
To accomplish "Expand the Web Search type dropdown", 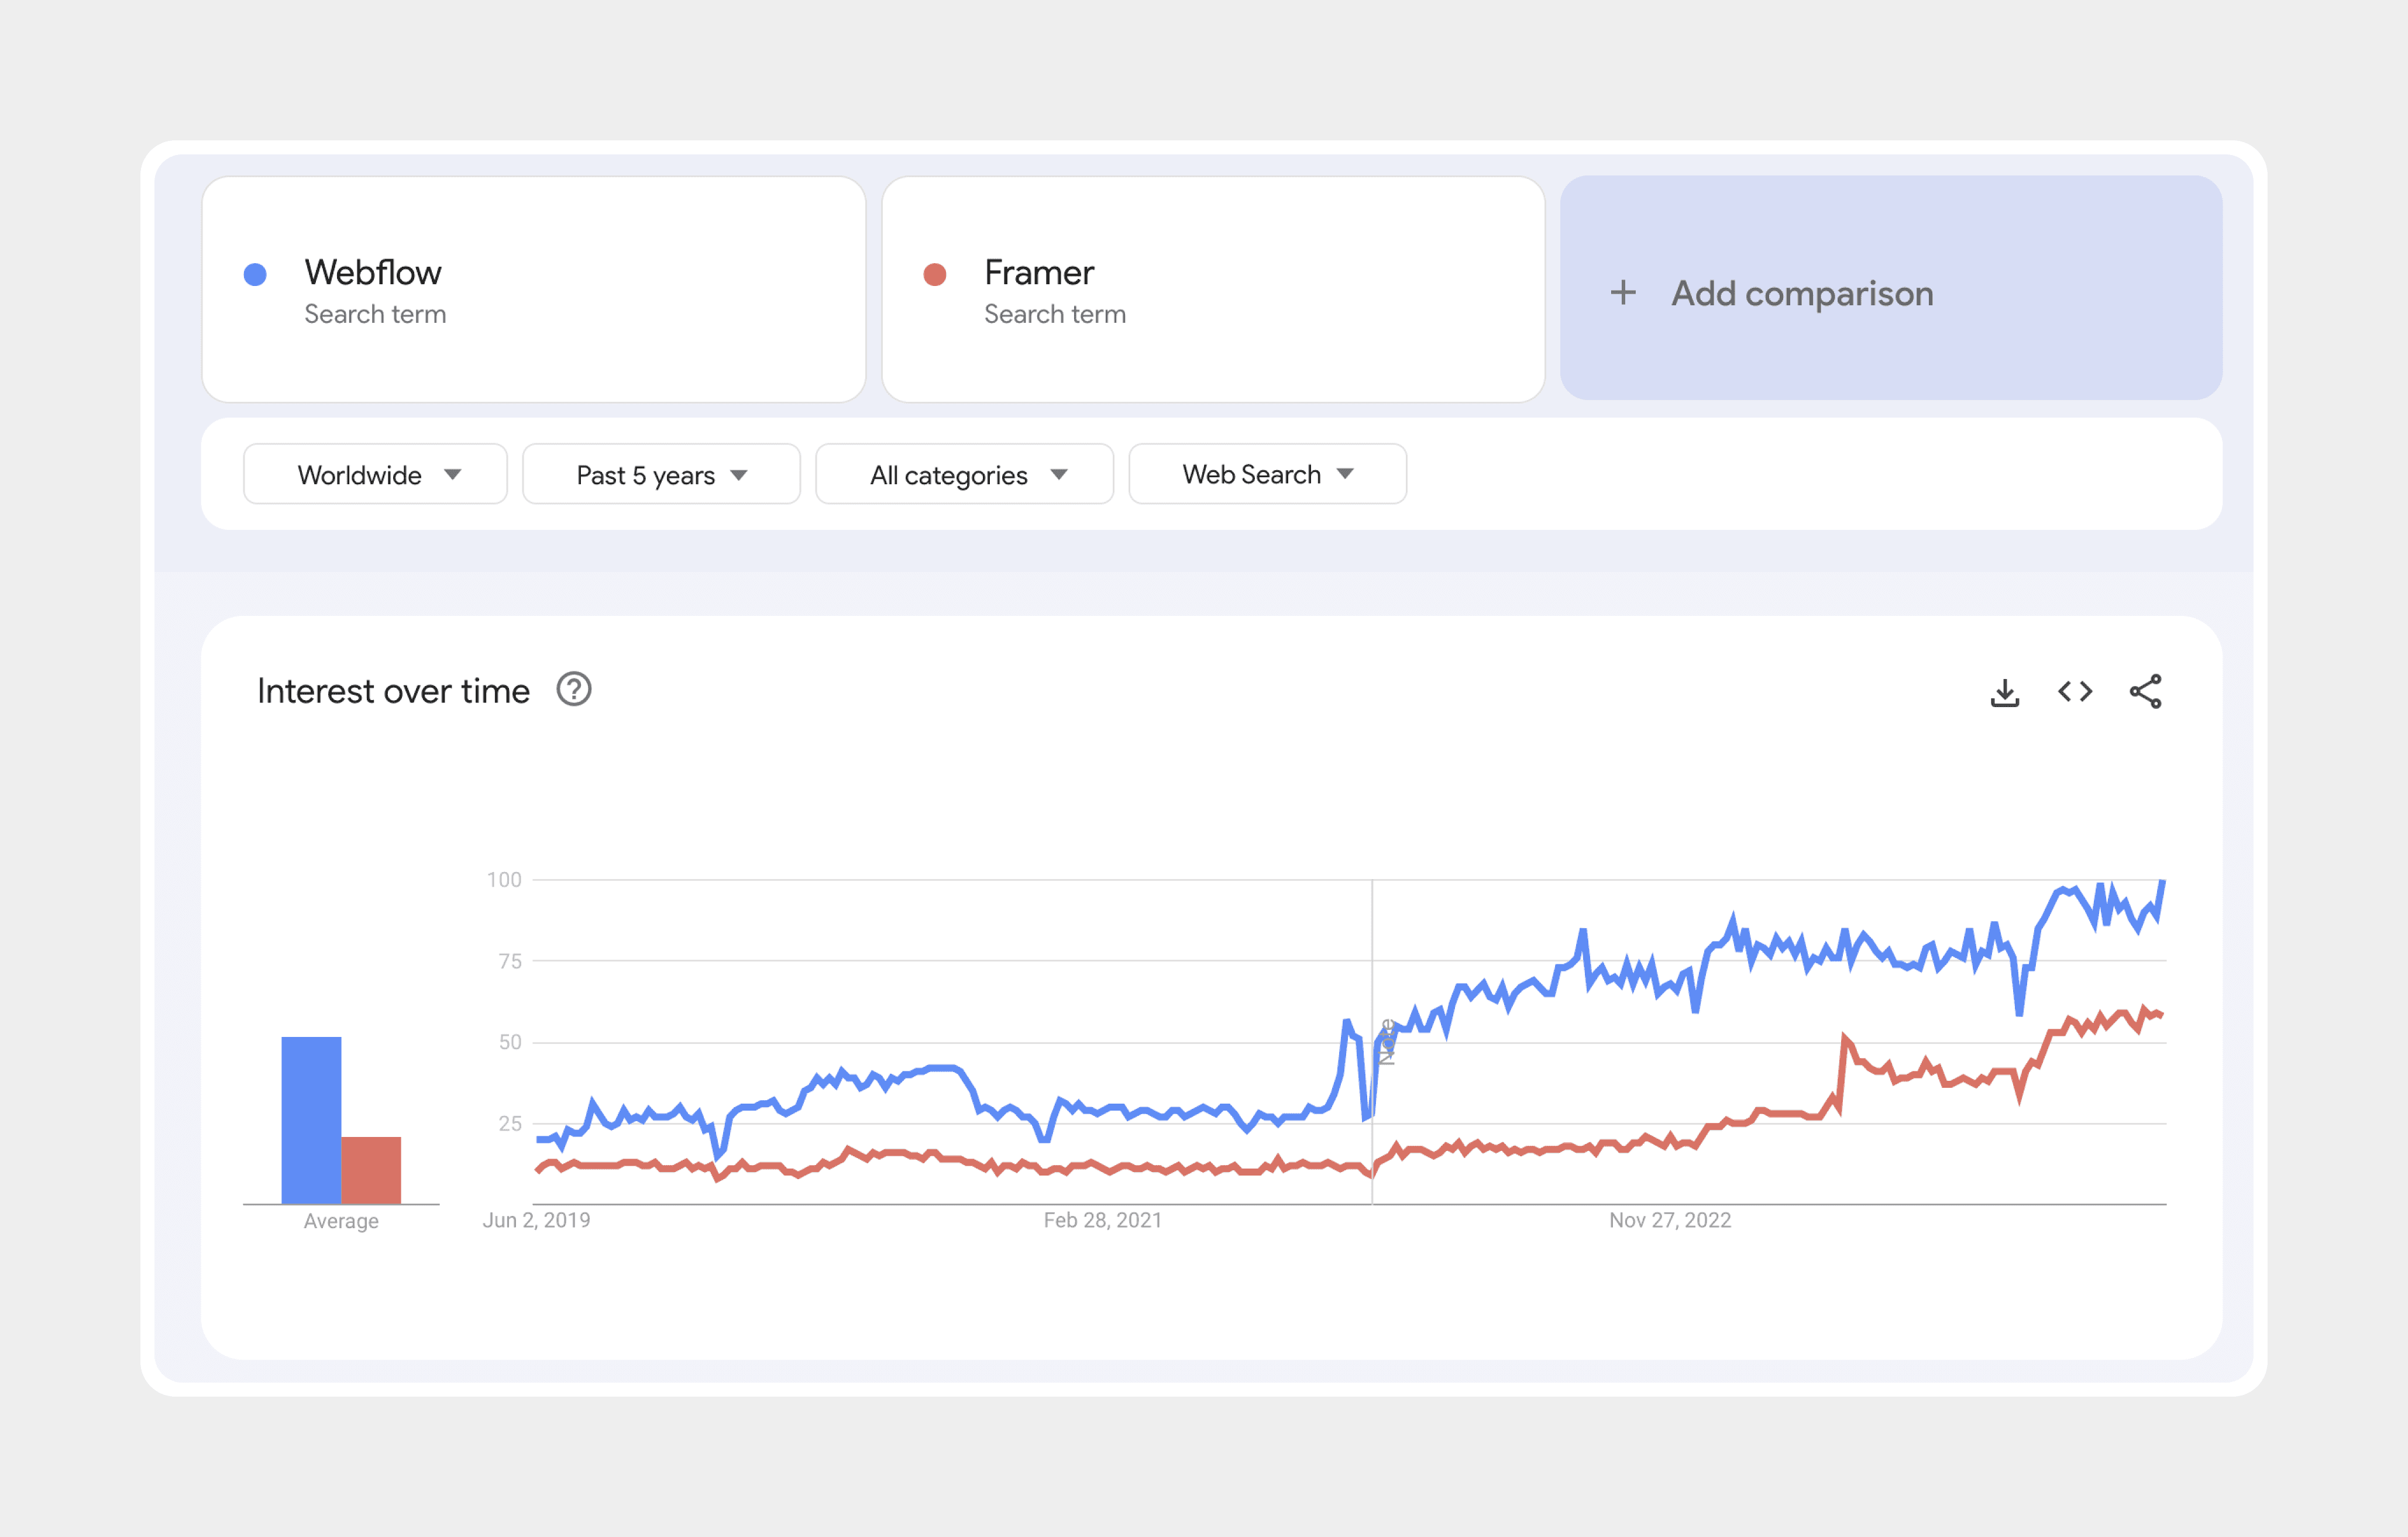I will [x=1267, y=475].
